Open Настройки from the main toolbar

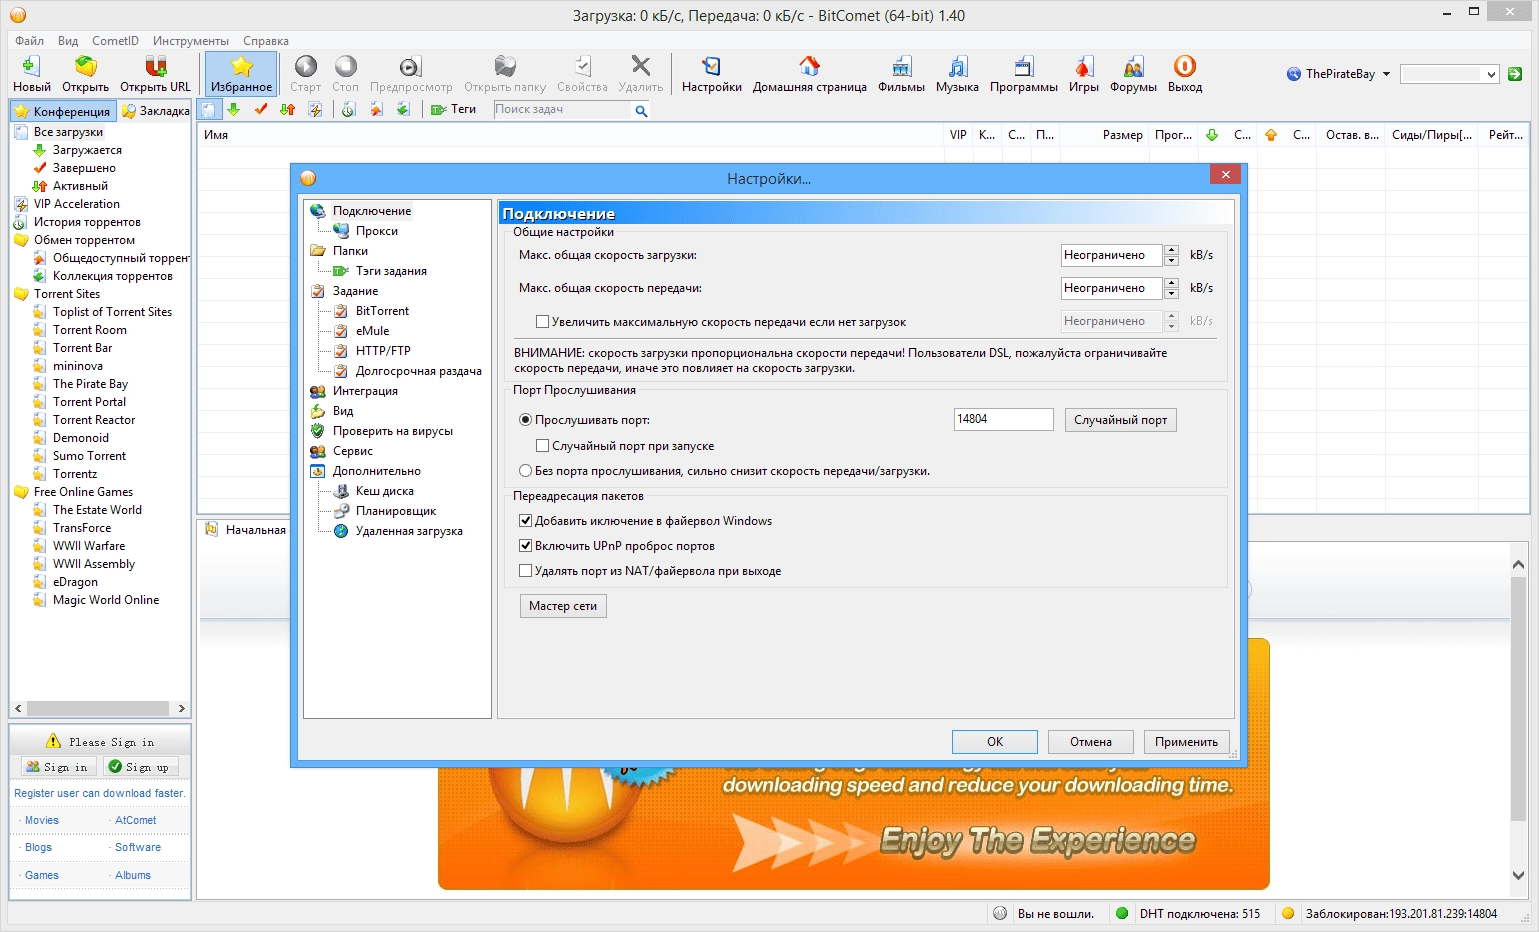(711, 74)
